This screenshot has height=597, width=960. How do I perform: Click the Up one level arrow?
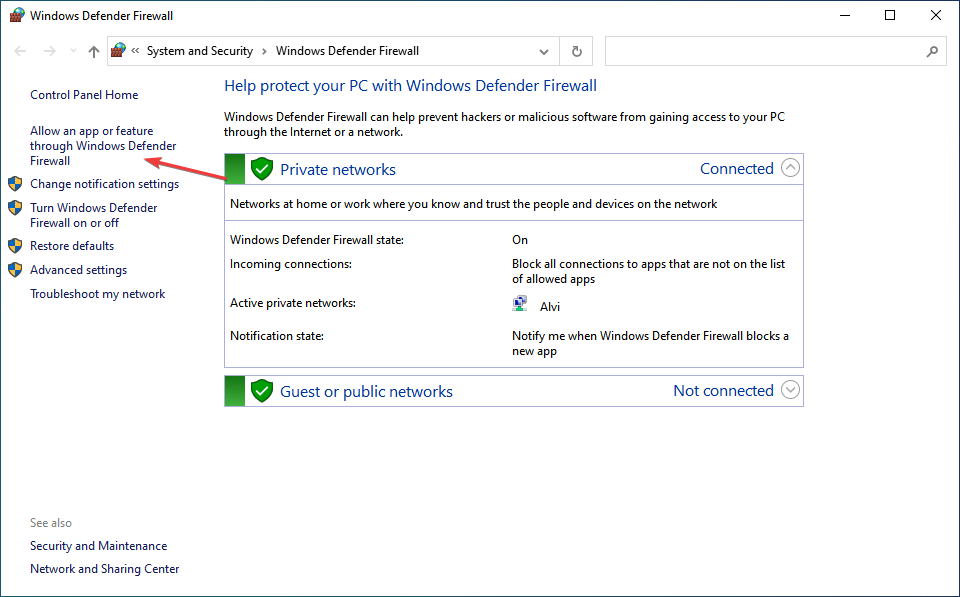94,51
